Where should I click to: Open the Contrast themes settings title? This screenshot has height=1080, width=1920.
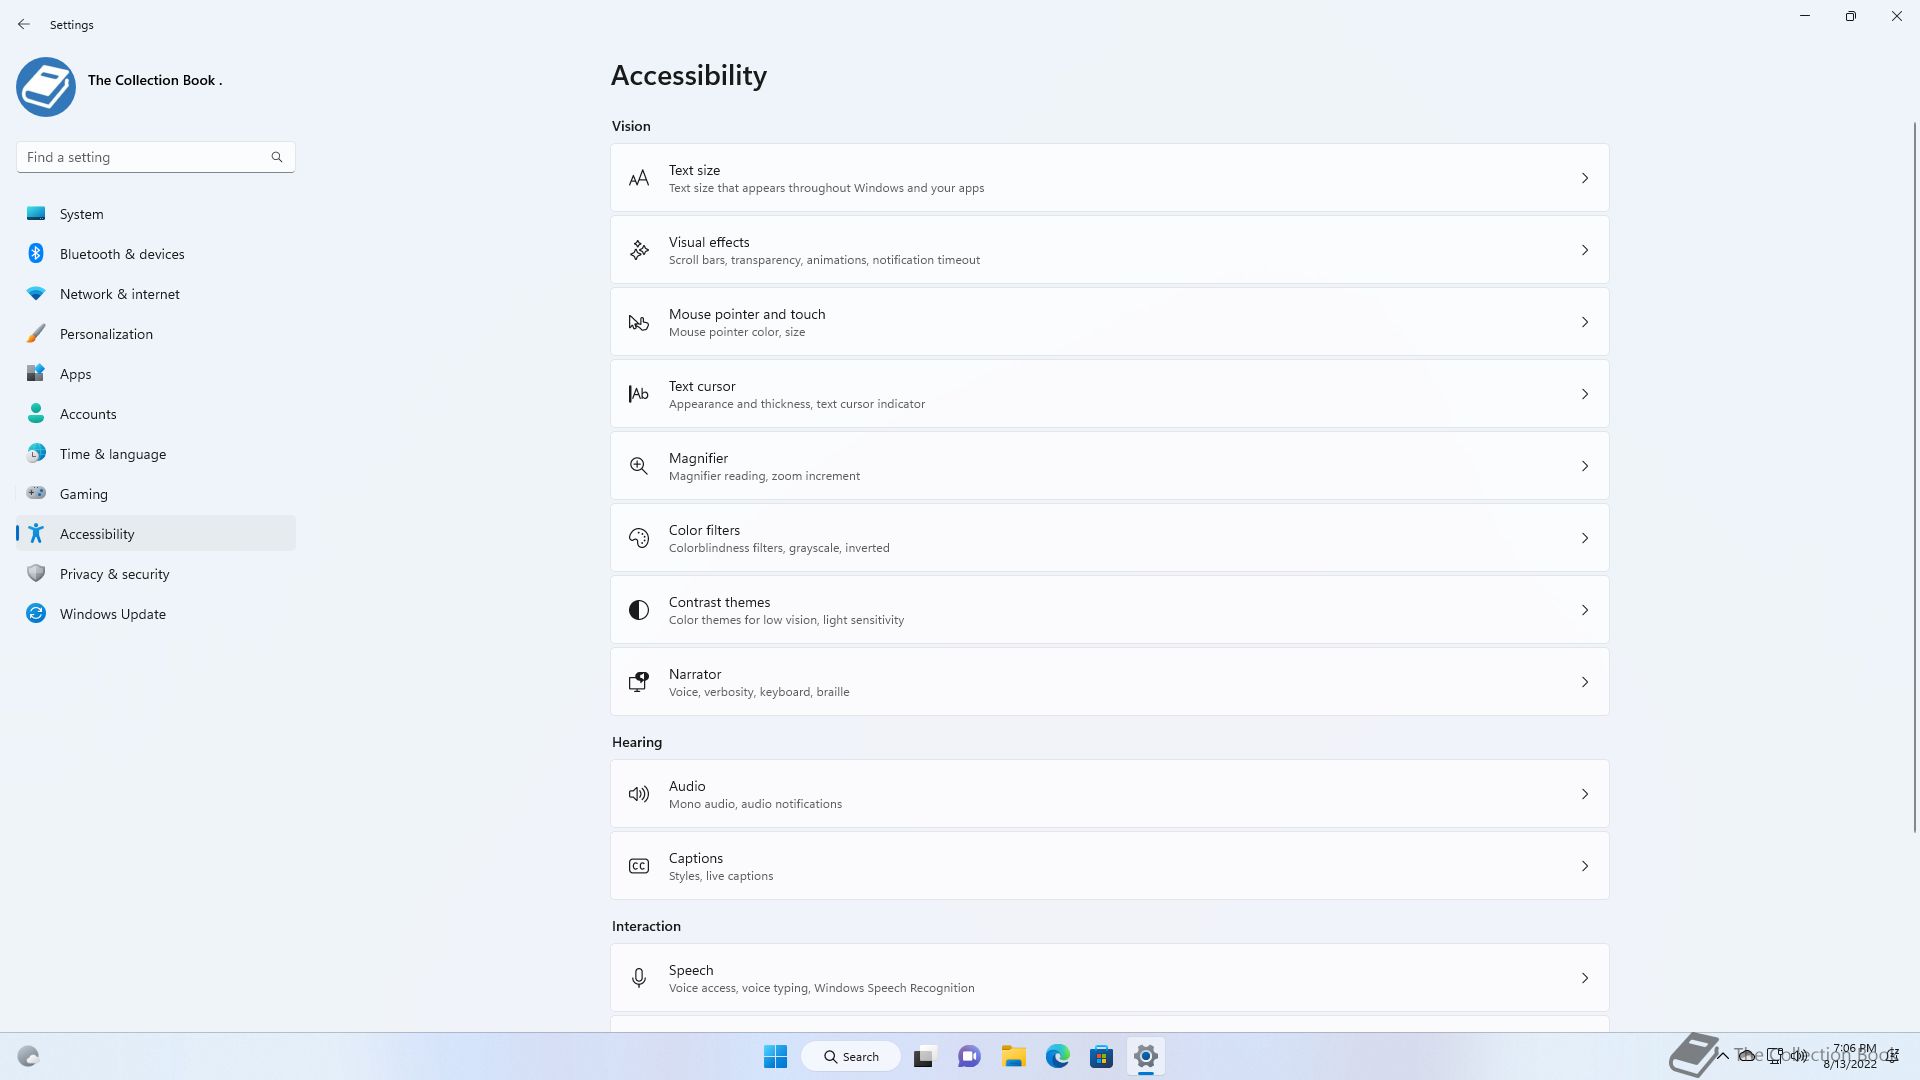719,602
